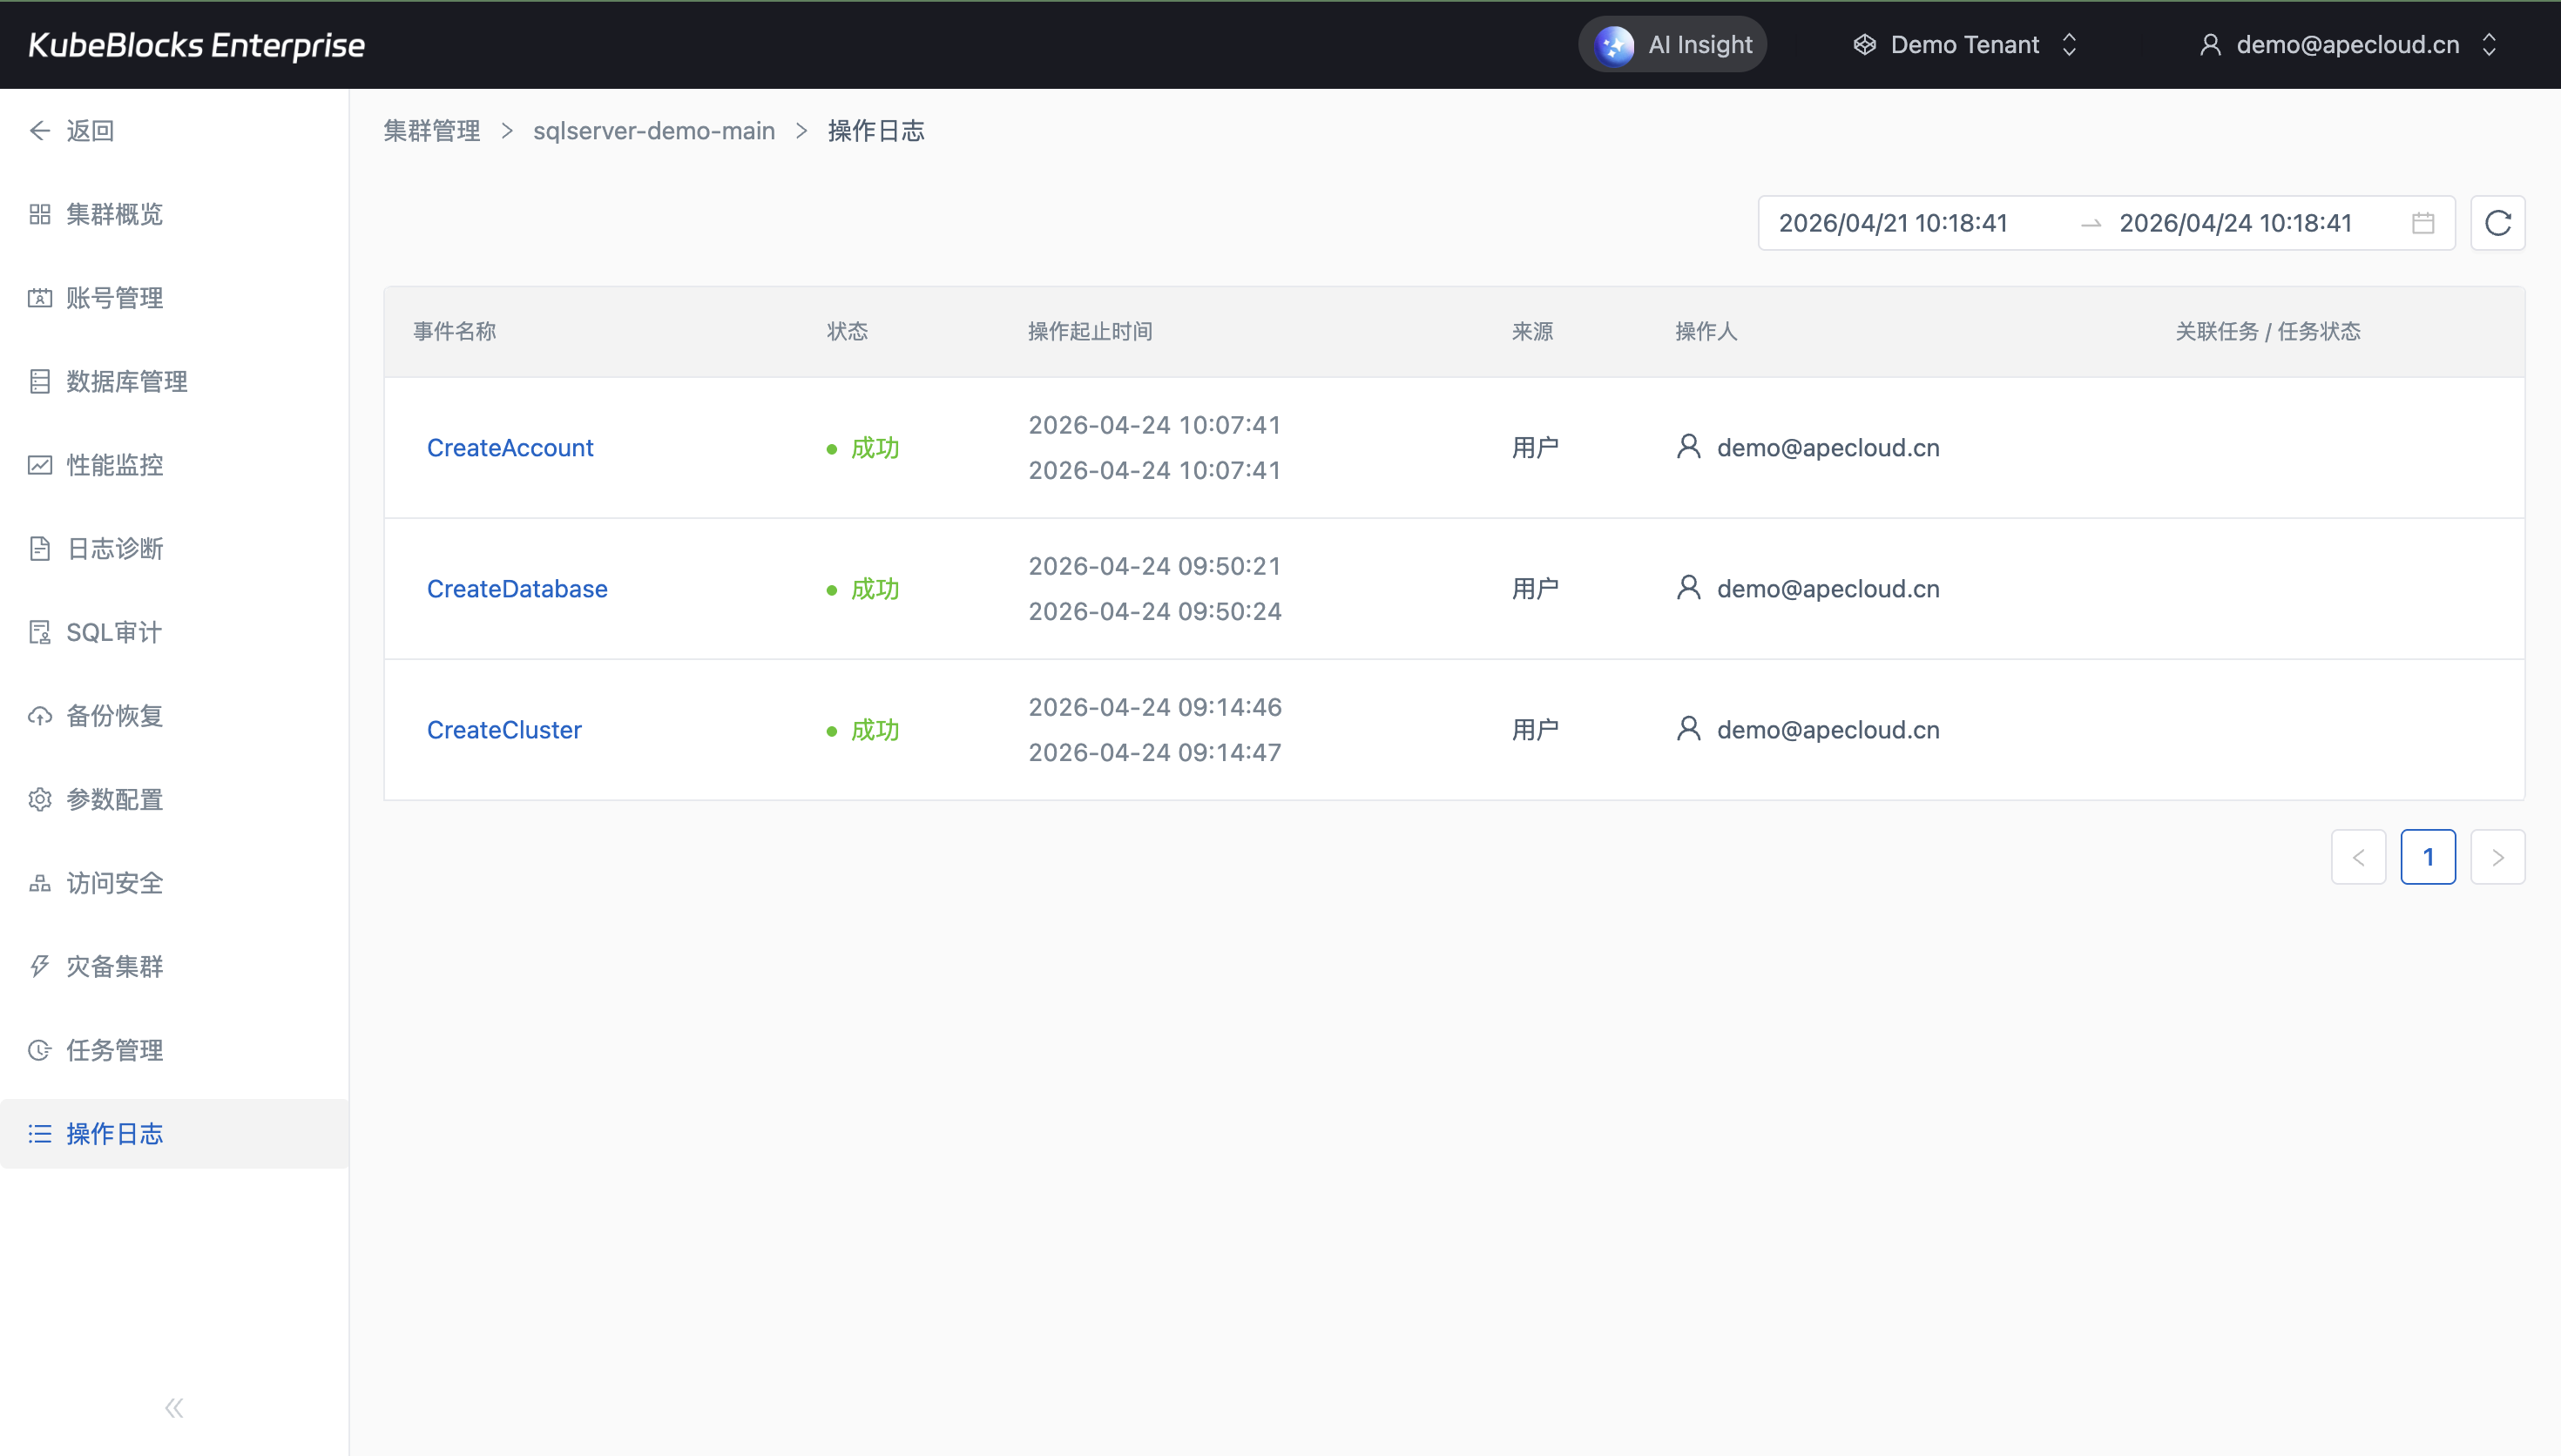Switch to 任务管理 sidebar item
This screenshot has width=2561, height=1456.
point(114,1050)
